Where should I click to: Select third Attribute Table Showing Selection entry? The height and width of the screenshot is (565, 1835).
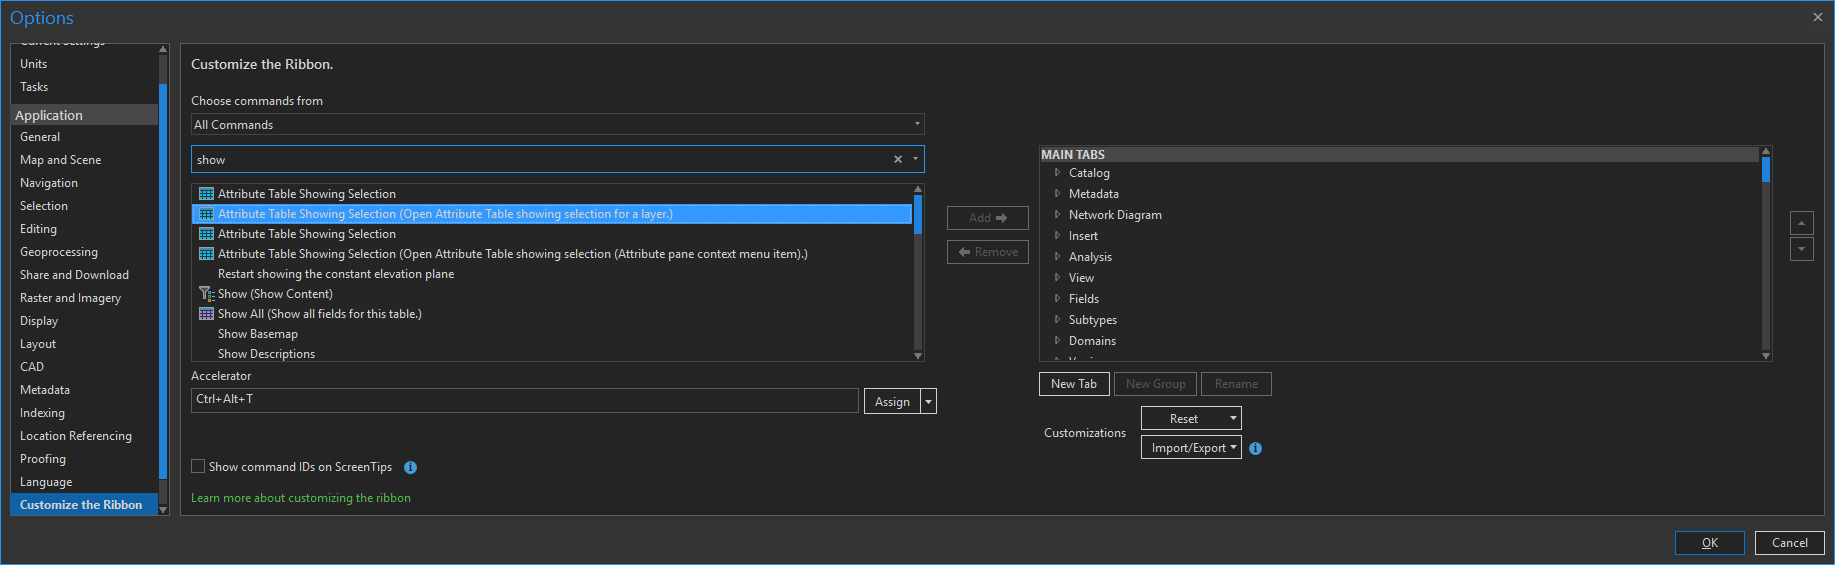click(x=552, y=234)
